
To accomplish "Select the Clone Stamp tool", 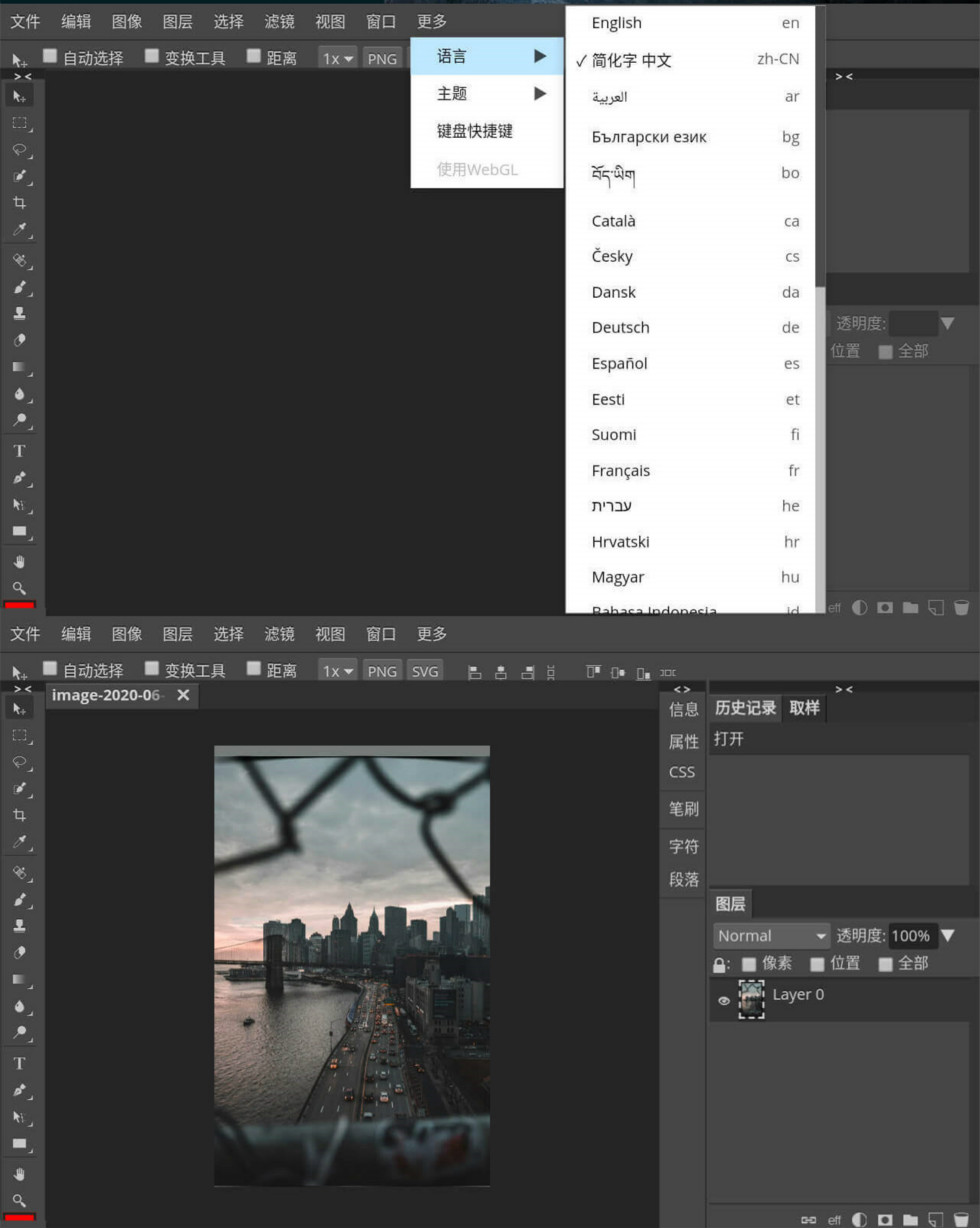I will click(20, 312).
